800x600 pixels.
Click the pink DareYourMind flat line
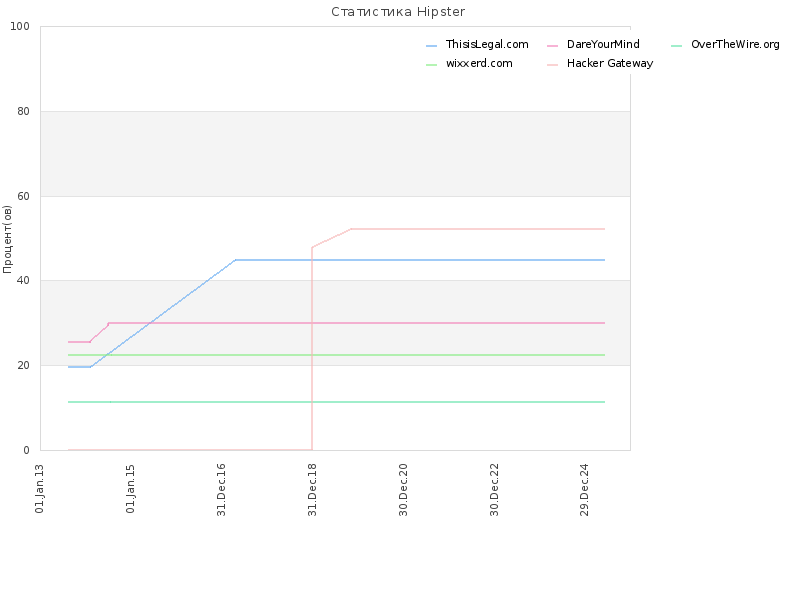[356, 323]
